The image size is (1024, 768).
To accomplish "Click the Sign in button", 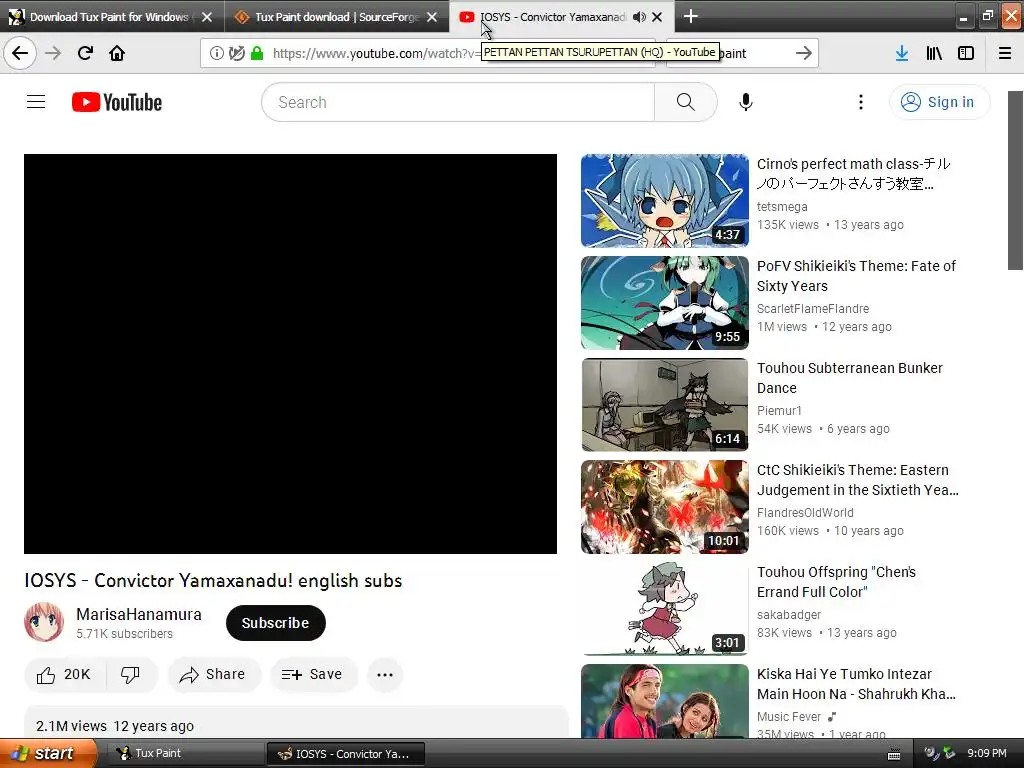I will tap(939, 102).
